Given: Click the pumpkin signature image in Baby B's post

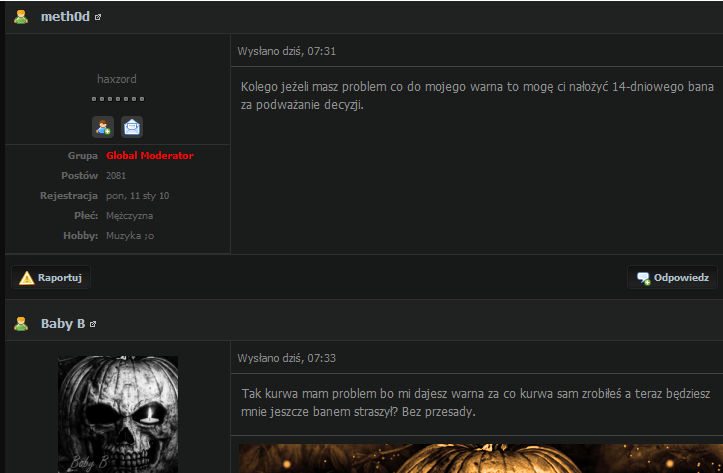Looking at the screenshot, I should pyautogui.click(x=480, y=458).
